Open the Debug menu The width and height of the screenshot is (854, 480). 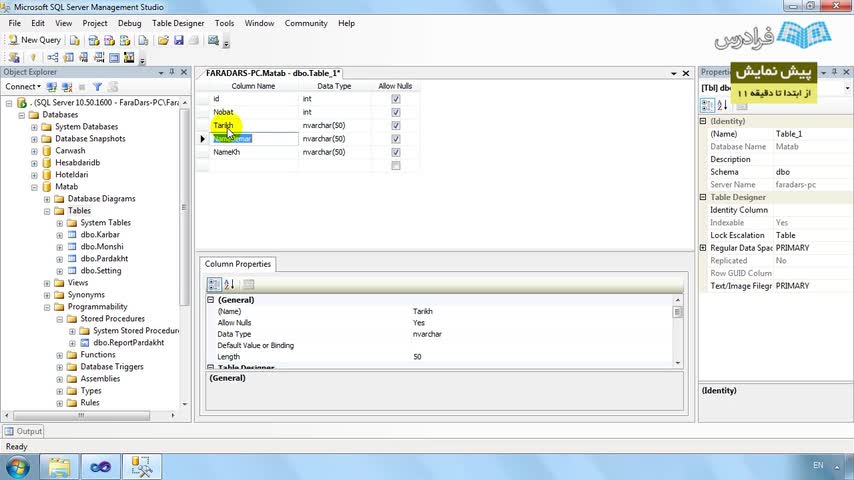(x=130, y=23)
